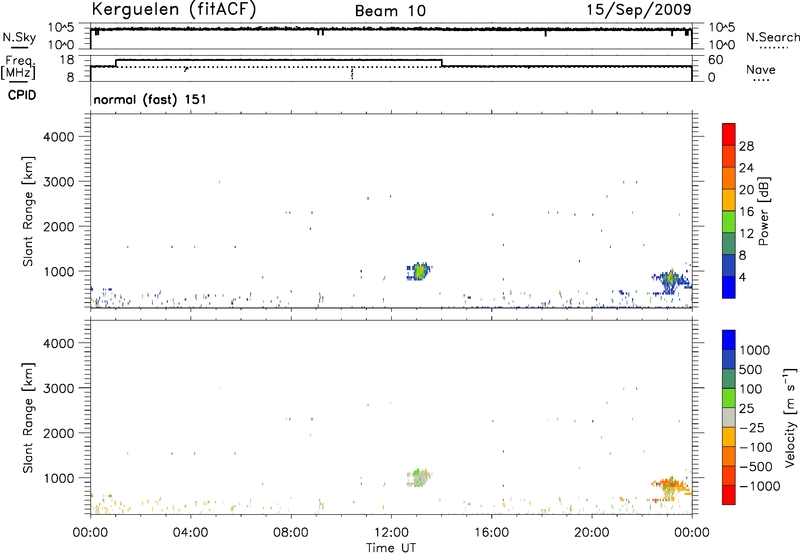Click the 'Nave' legend label
Screen dimensions: 800x554
pyautogui.click(x=761, y=70)
